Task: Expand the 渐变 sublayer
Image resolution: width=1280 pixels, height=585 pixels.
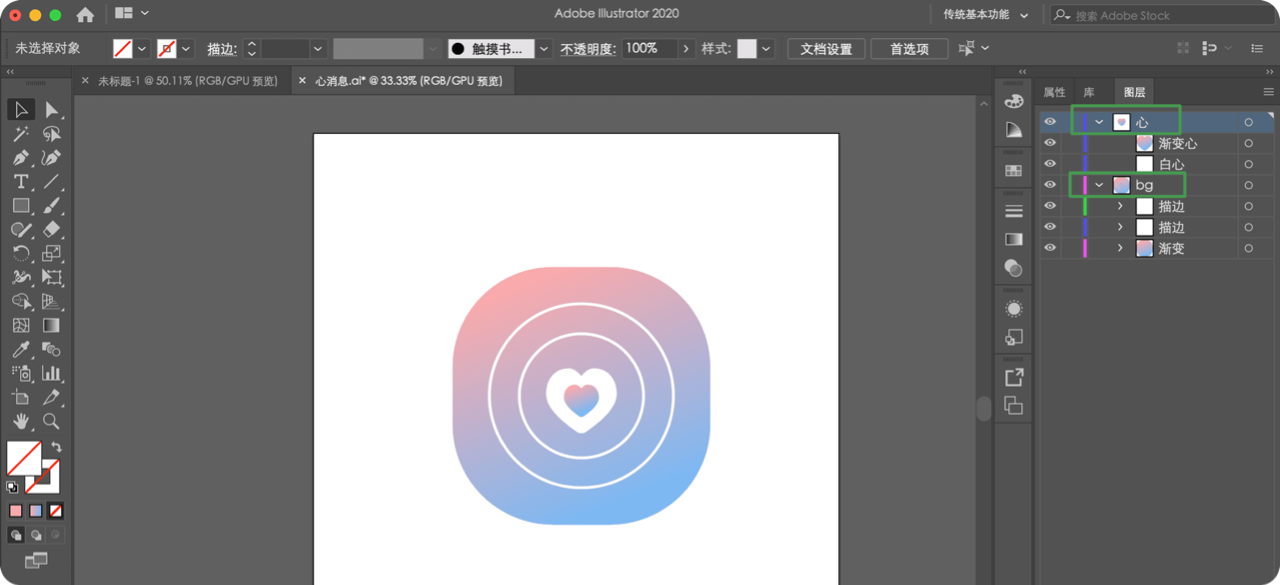Action: click(1120, 248)
